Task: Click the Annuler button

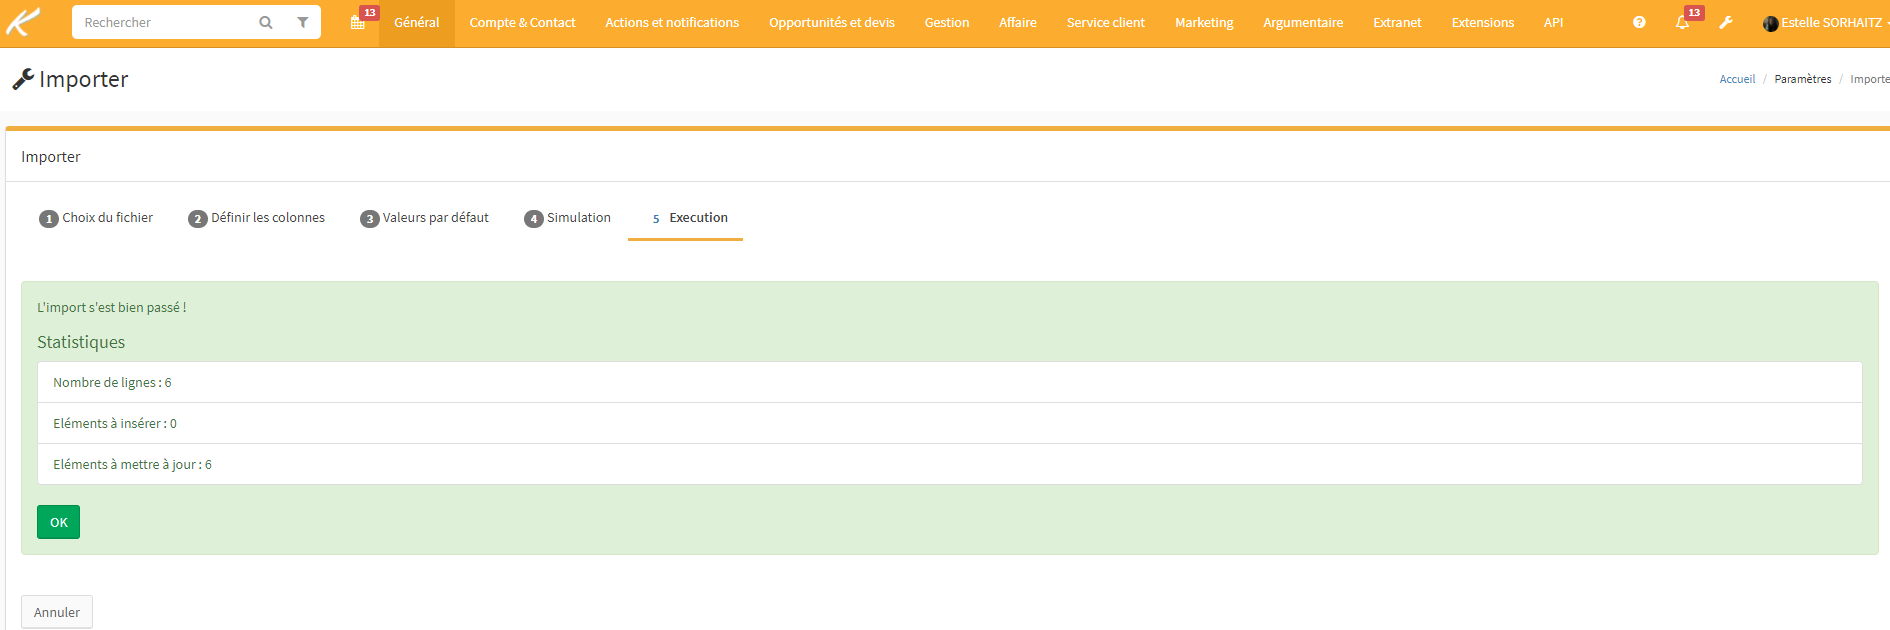Action: click(x=57, y=612)
